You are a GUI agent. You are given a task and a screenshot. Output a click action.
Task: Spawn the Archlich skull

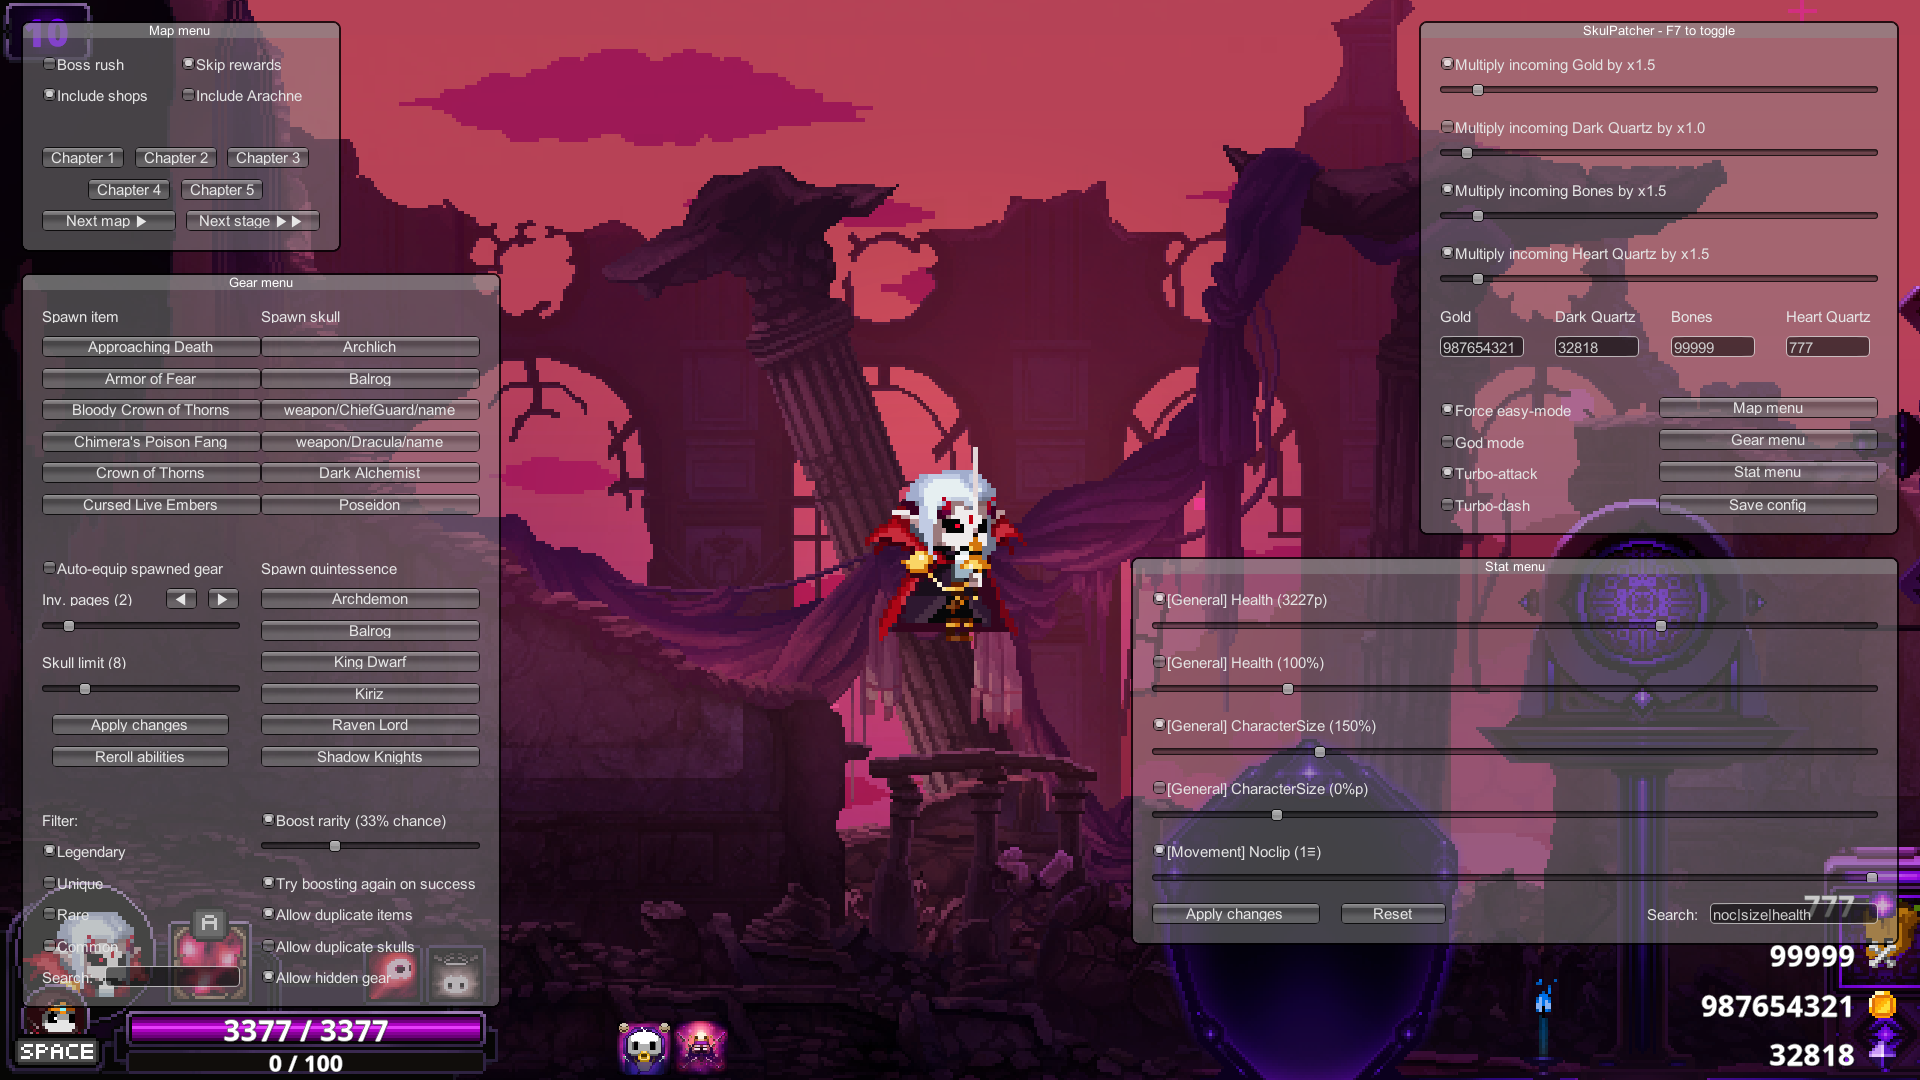(x=370, y=347)
